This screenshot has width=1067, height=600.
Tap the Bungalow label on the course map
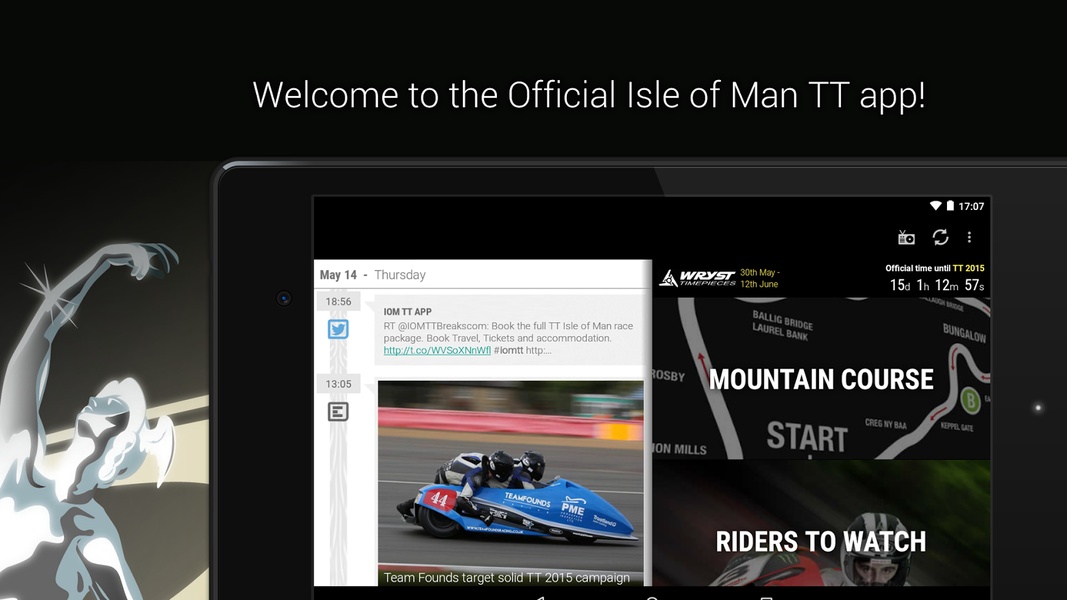tap(964, 333)
